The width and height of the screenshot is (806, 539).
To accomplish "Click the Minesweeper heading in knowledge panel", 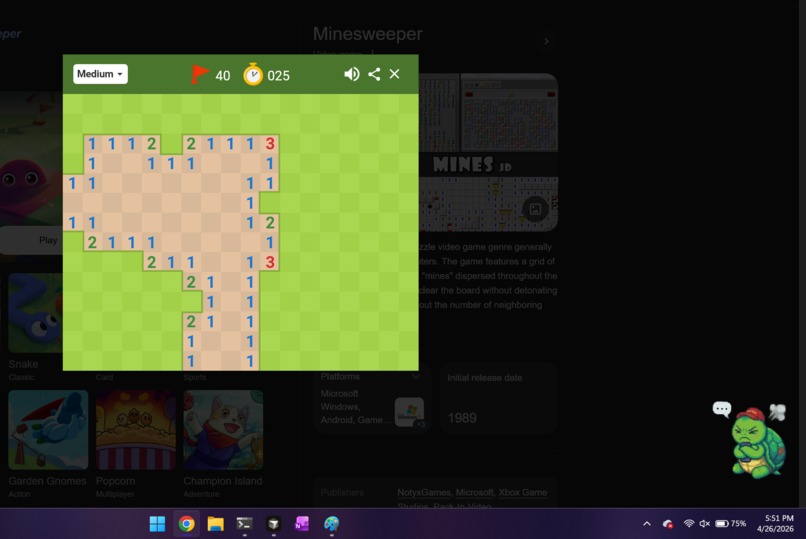I will point(368,34).
